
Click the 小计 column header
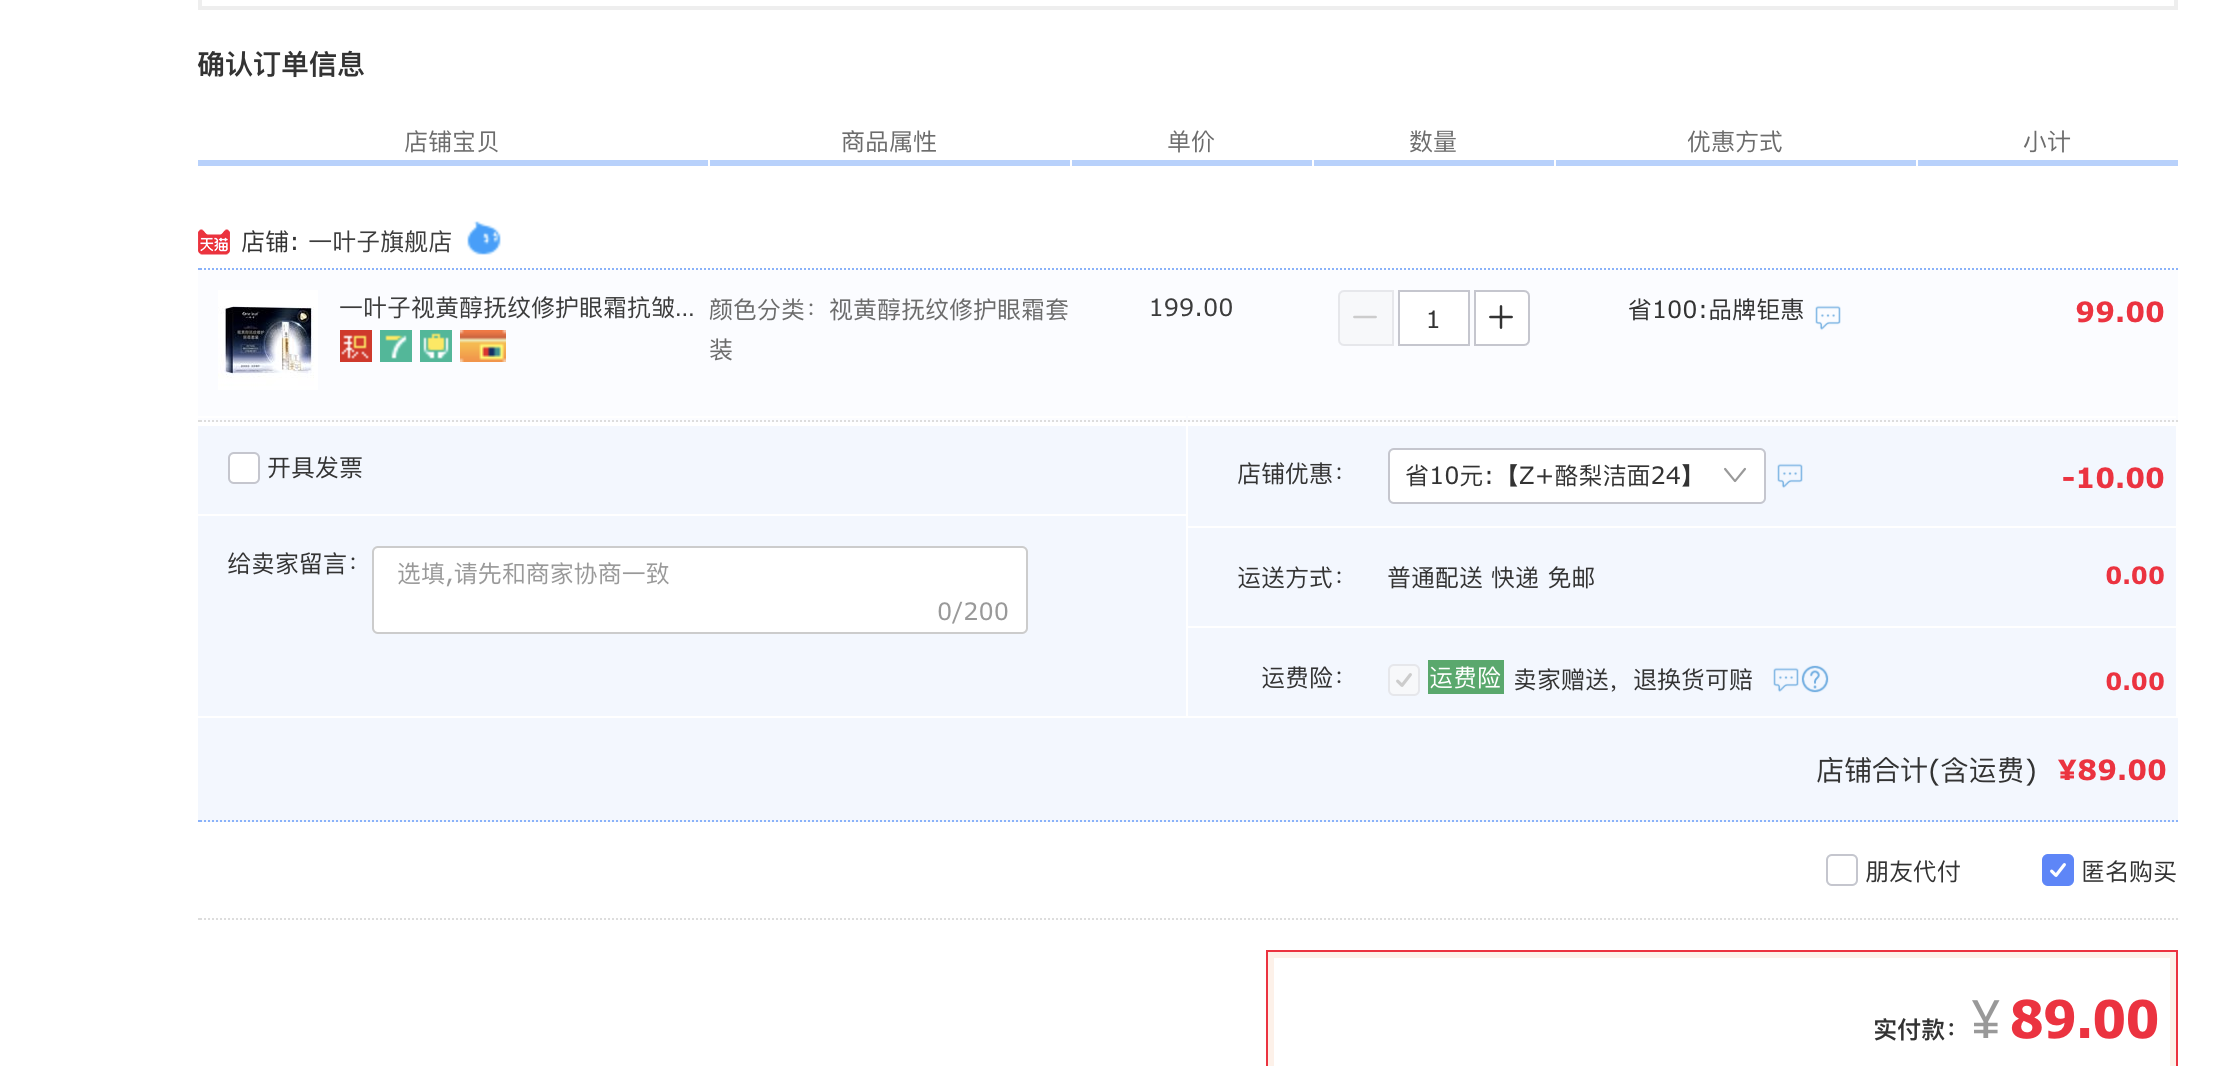click(x=2047, y=142)
